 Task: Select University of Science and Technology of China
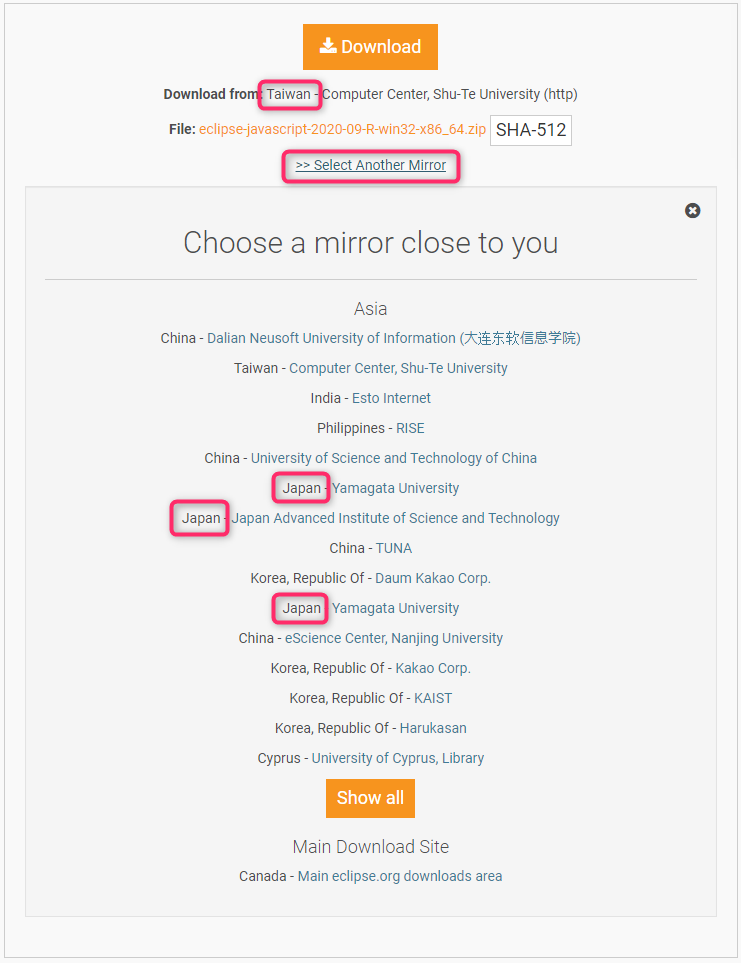[x=394, y=458]
